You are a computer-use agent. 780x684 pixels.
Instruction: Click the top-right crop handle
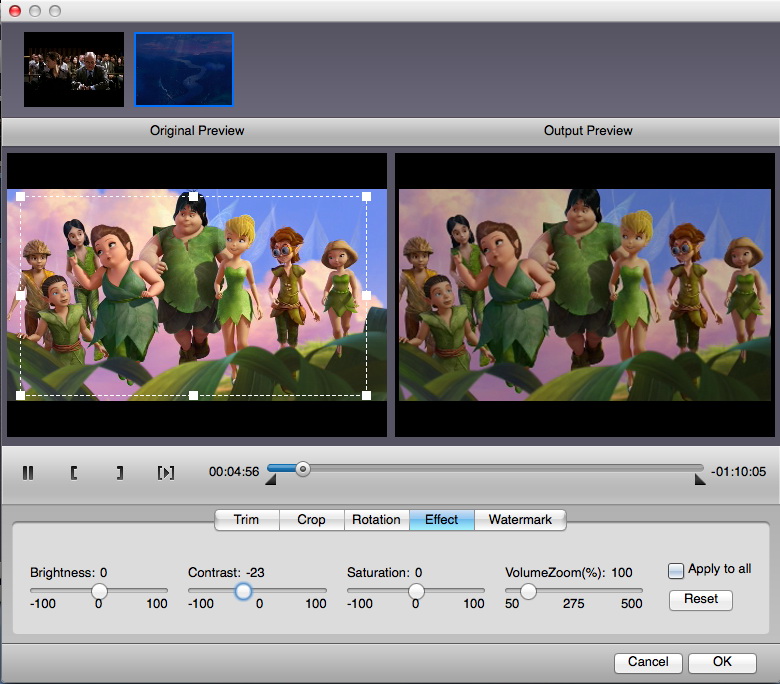pyautogui.click(x=367, y=196)
